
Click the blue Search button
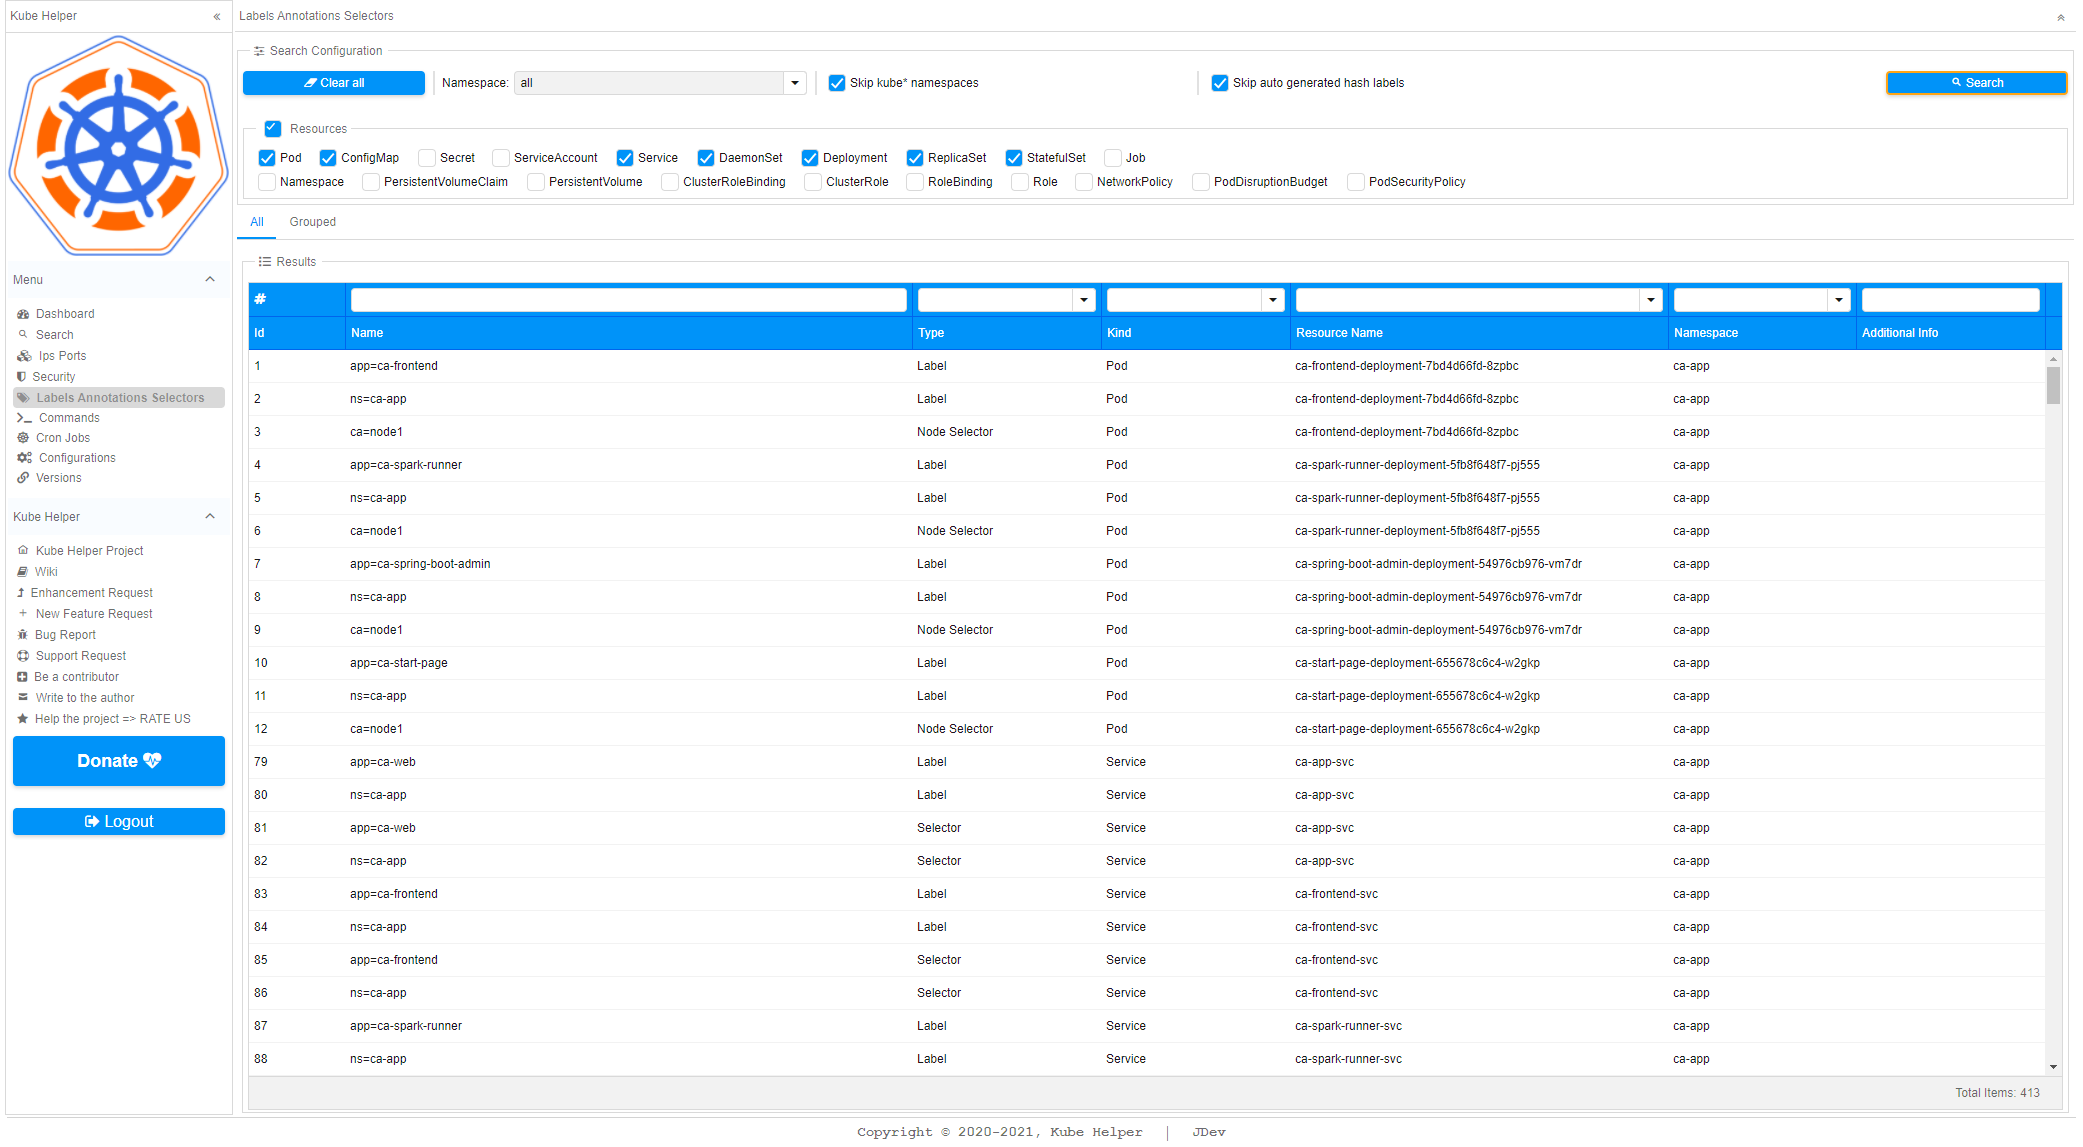click(x=1976, y=83)
